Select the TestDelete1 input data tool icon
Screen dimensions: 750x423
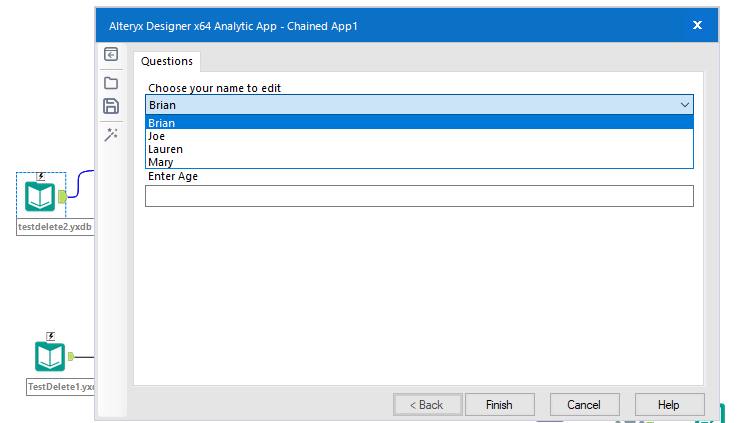(x=49, y=356)
